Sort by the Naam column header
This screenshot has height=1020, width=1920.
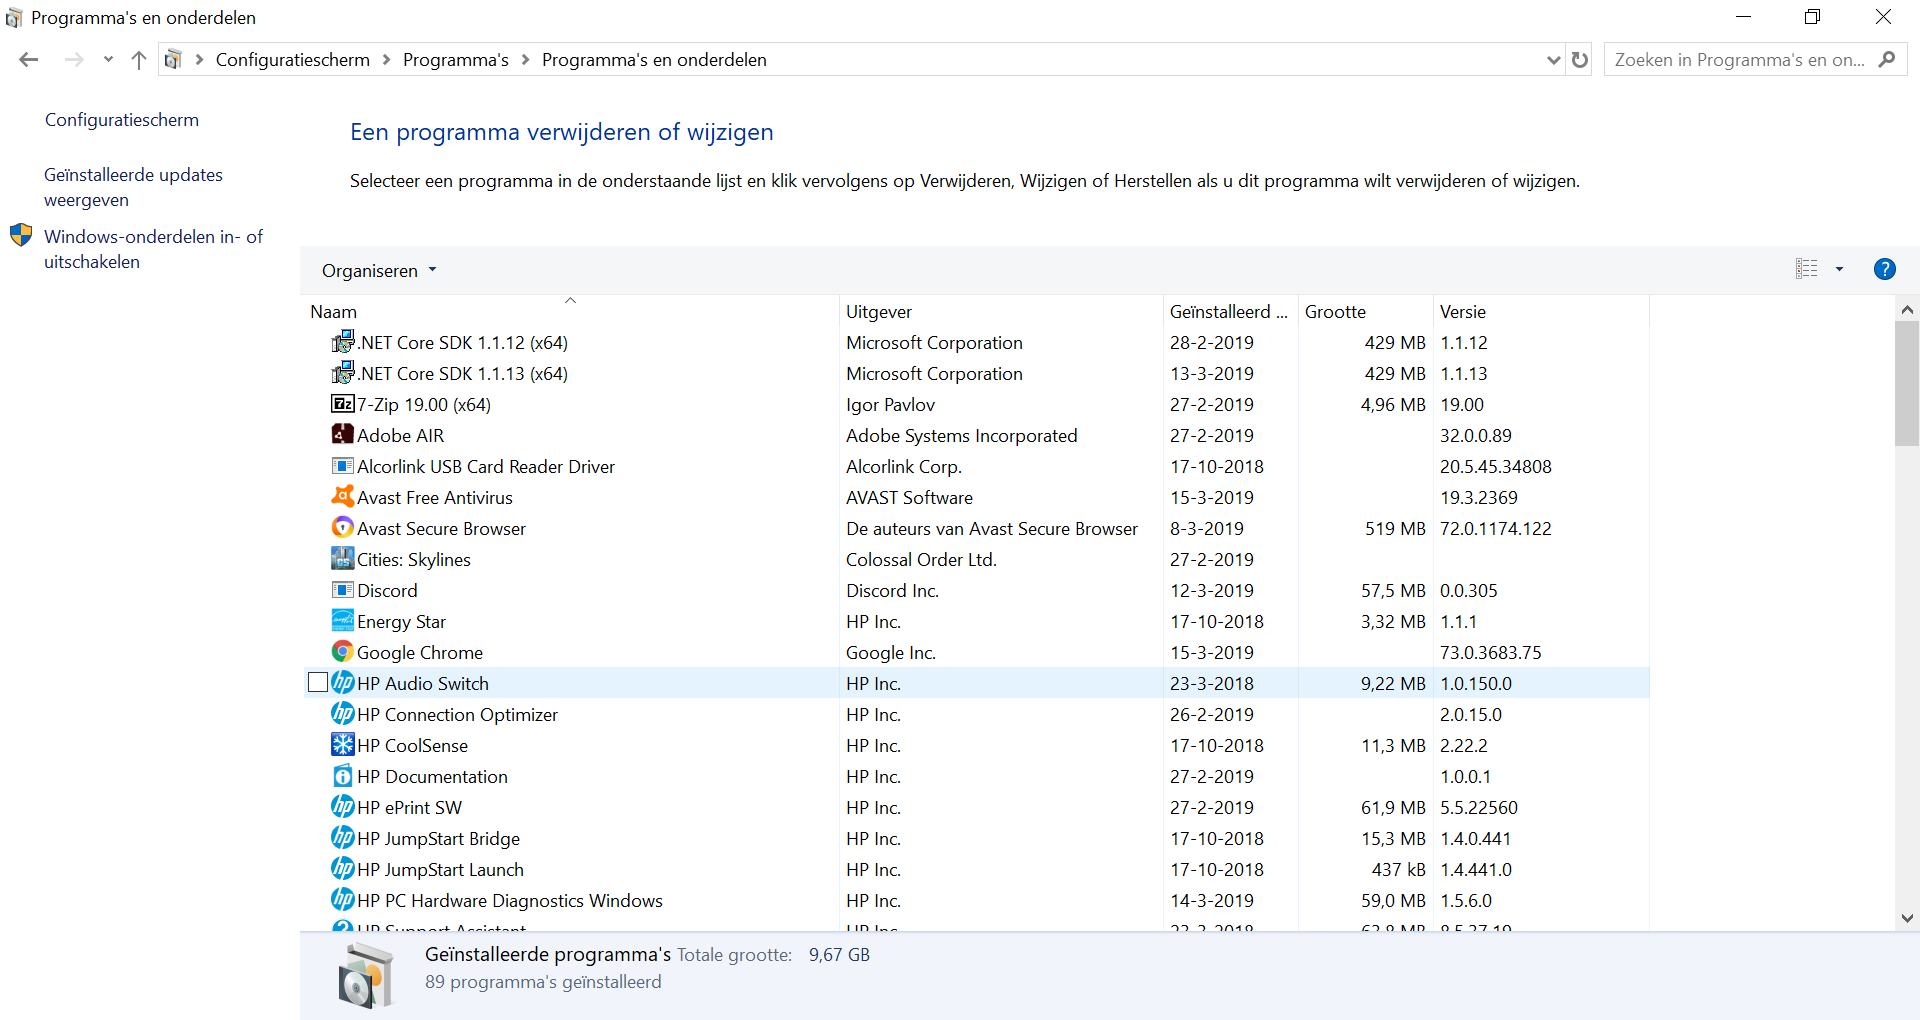click(x=570, y=311)
